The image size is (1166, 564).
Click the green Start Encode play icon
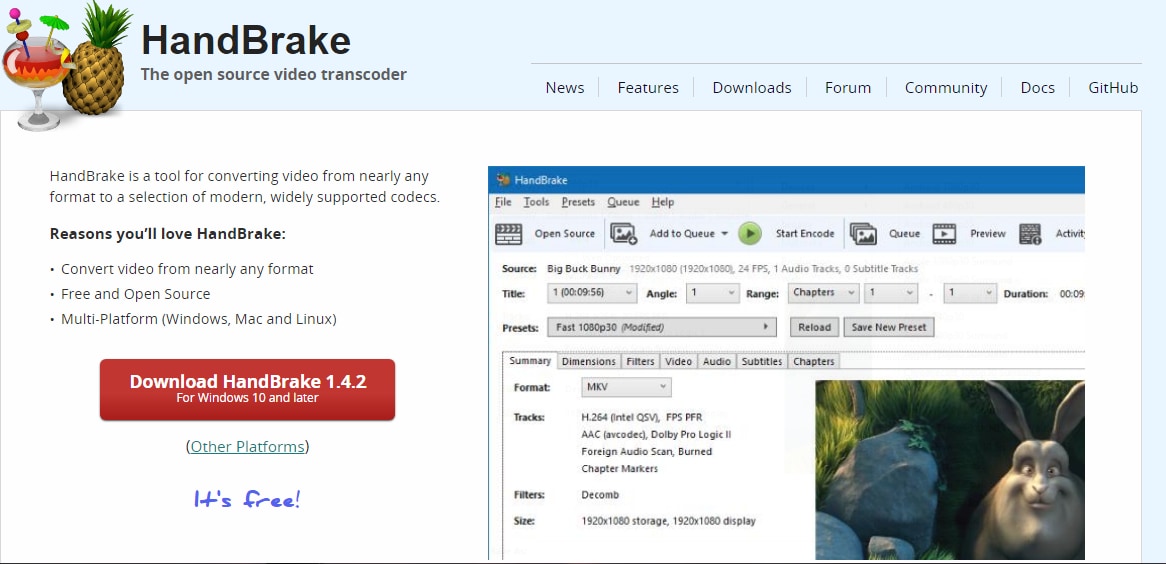click(750, 234)
